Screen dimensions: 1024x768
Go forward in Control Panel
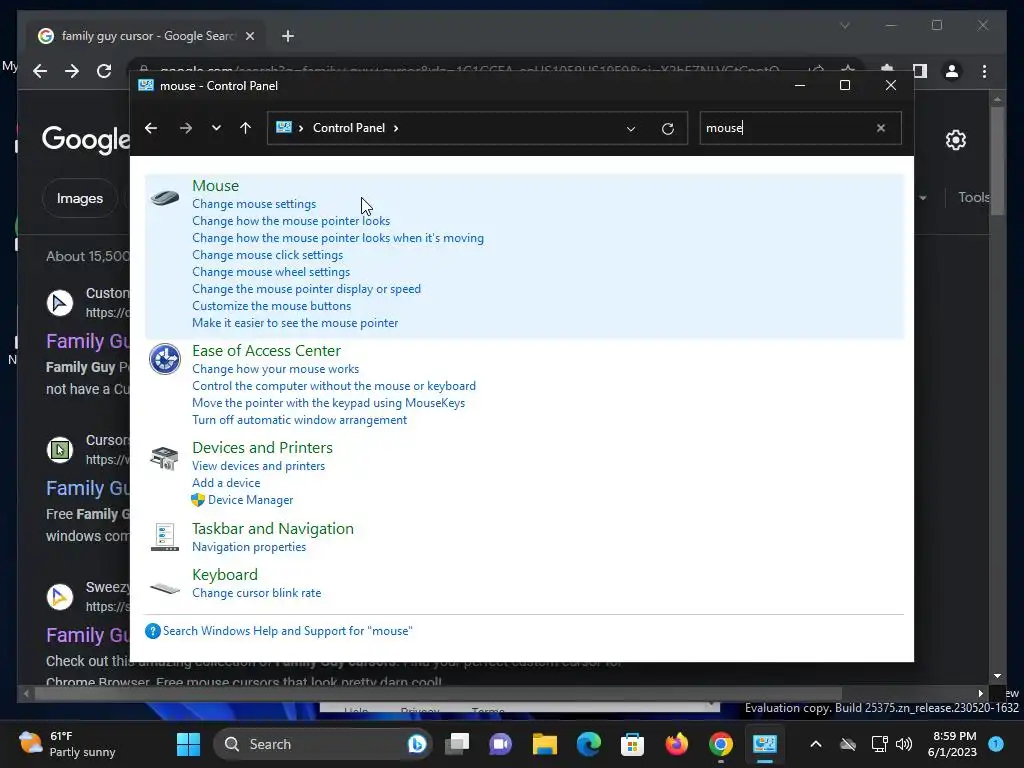[x=186, y=128]
